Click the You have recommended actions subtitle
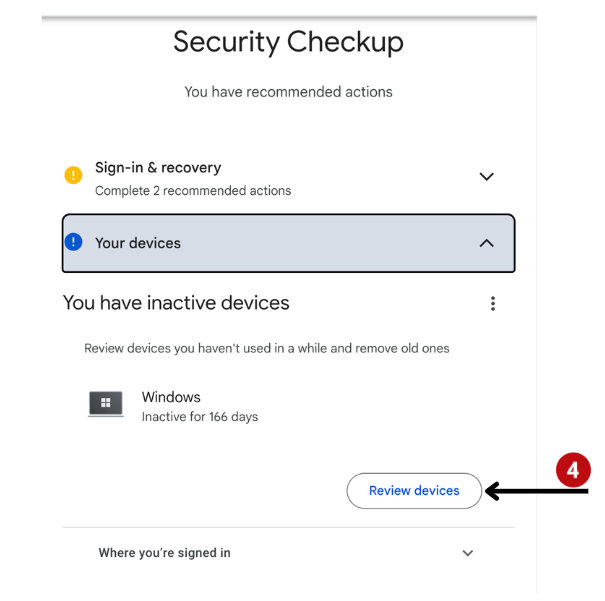605x601 pixels. [288, 92]
